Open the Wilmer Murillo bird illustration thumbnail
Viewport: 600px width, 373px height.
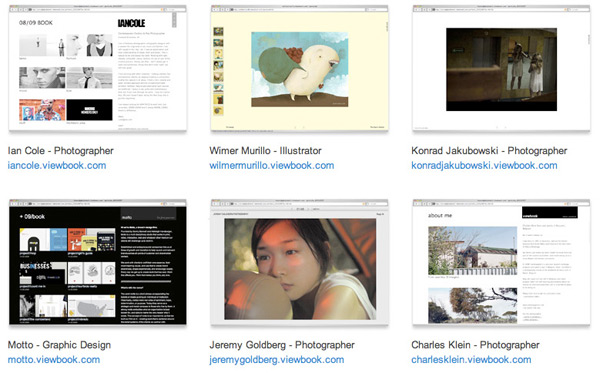pyautogui.click(x=299, y=68)
